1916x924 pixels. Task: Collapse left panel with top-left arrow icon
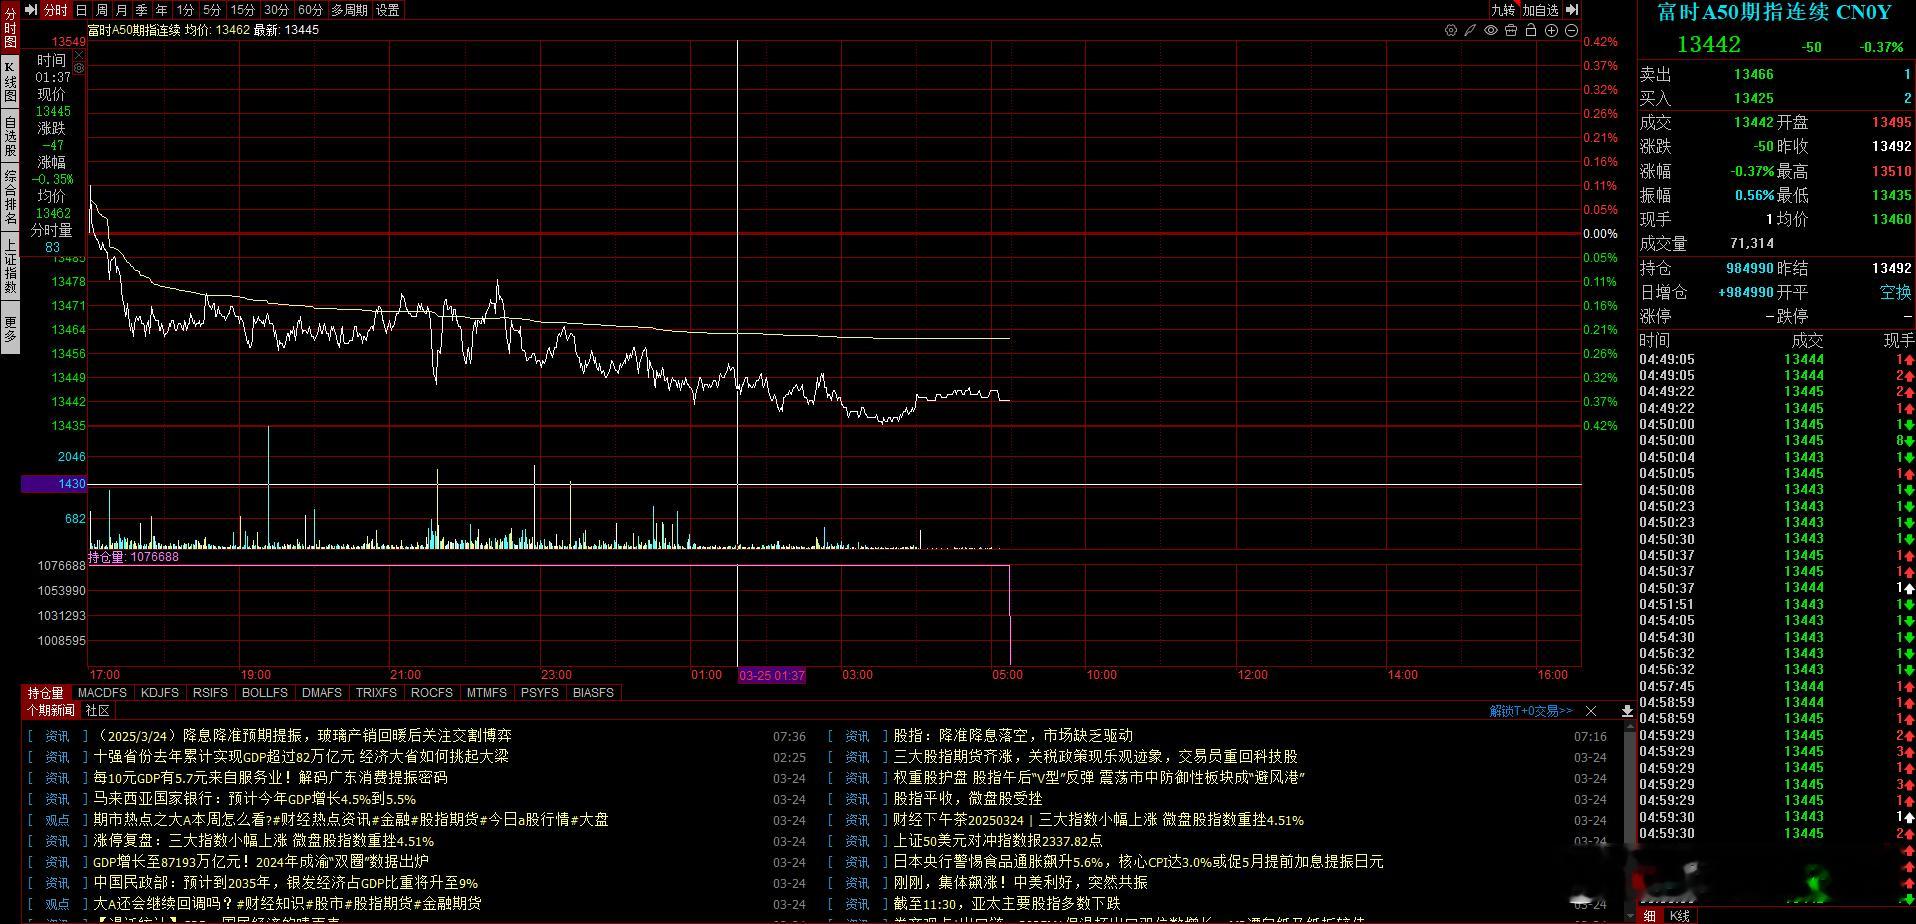click(31, 10)
